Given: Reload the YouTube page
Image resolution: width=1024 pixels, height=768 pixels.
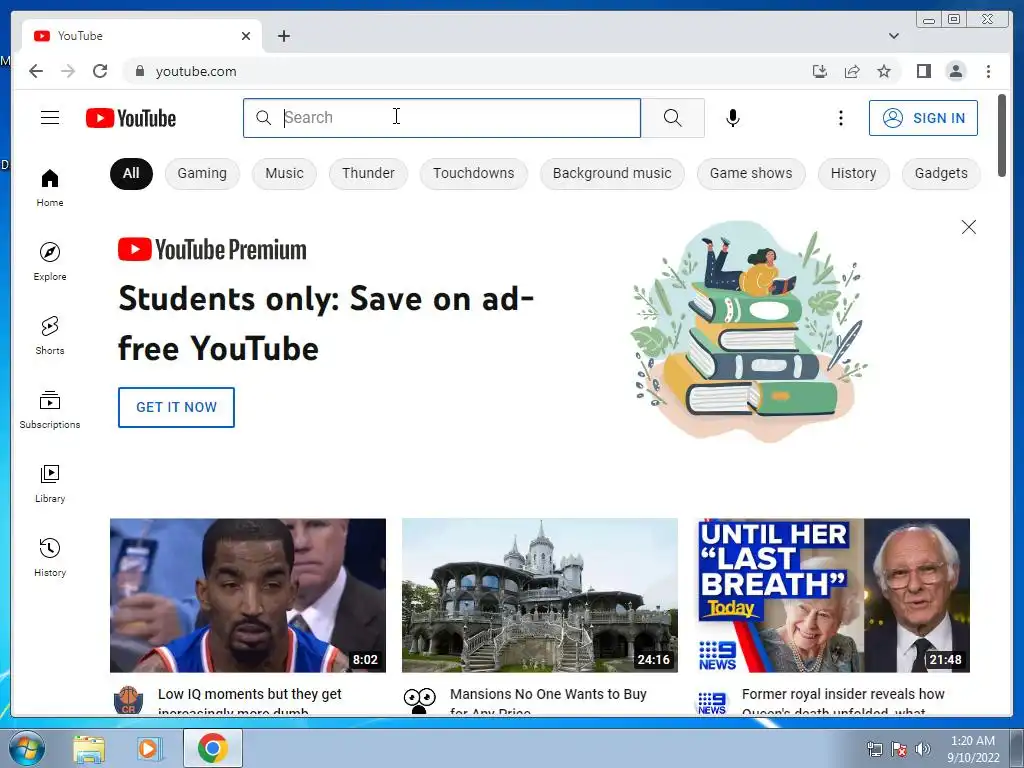Looking at the screenshot, I should click(x=100, y=71).
